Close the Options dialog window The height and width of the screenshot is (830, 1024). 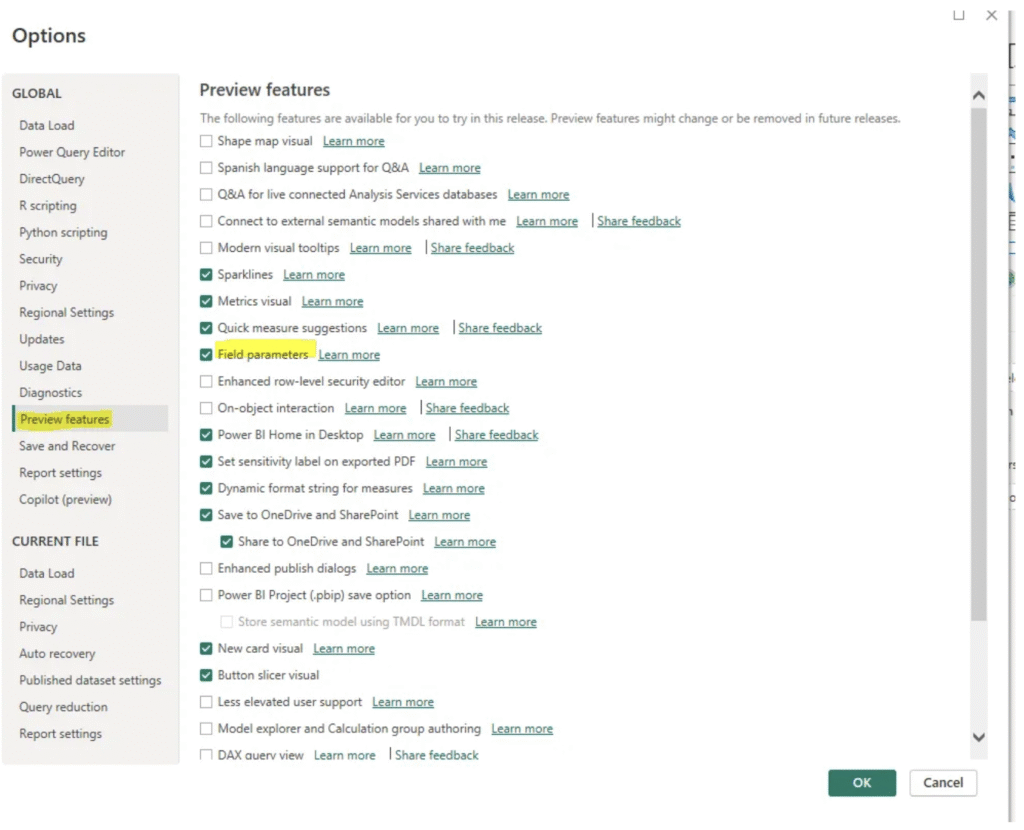pyautogui.click(x=991, y=15)
